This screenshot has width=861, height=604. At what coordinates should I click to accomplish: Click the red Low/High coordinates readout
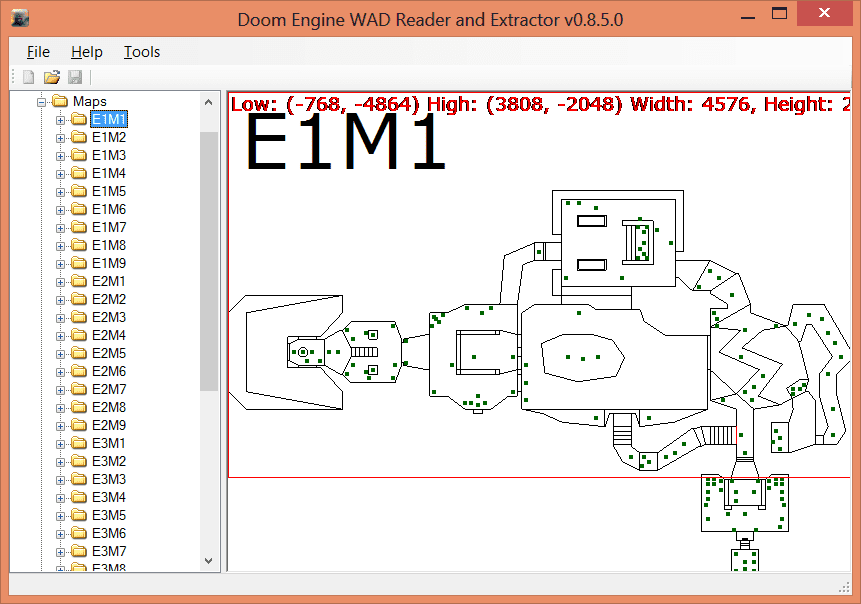pos(540,104)
